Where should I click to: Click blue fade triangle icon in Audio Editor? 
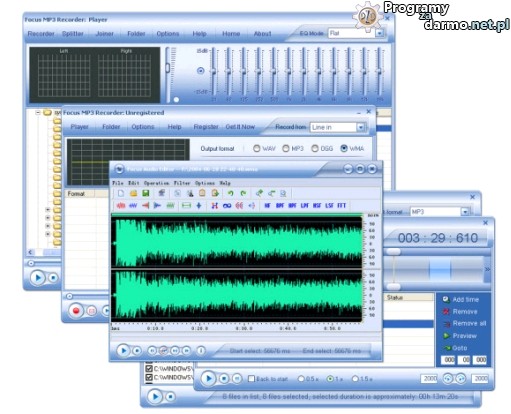pos(157,206)
